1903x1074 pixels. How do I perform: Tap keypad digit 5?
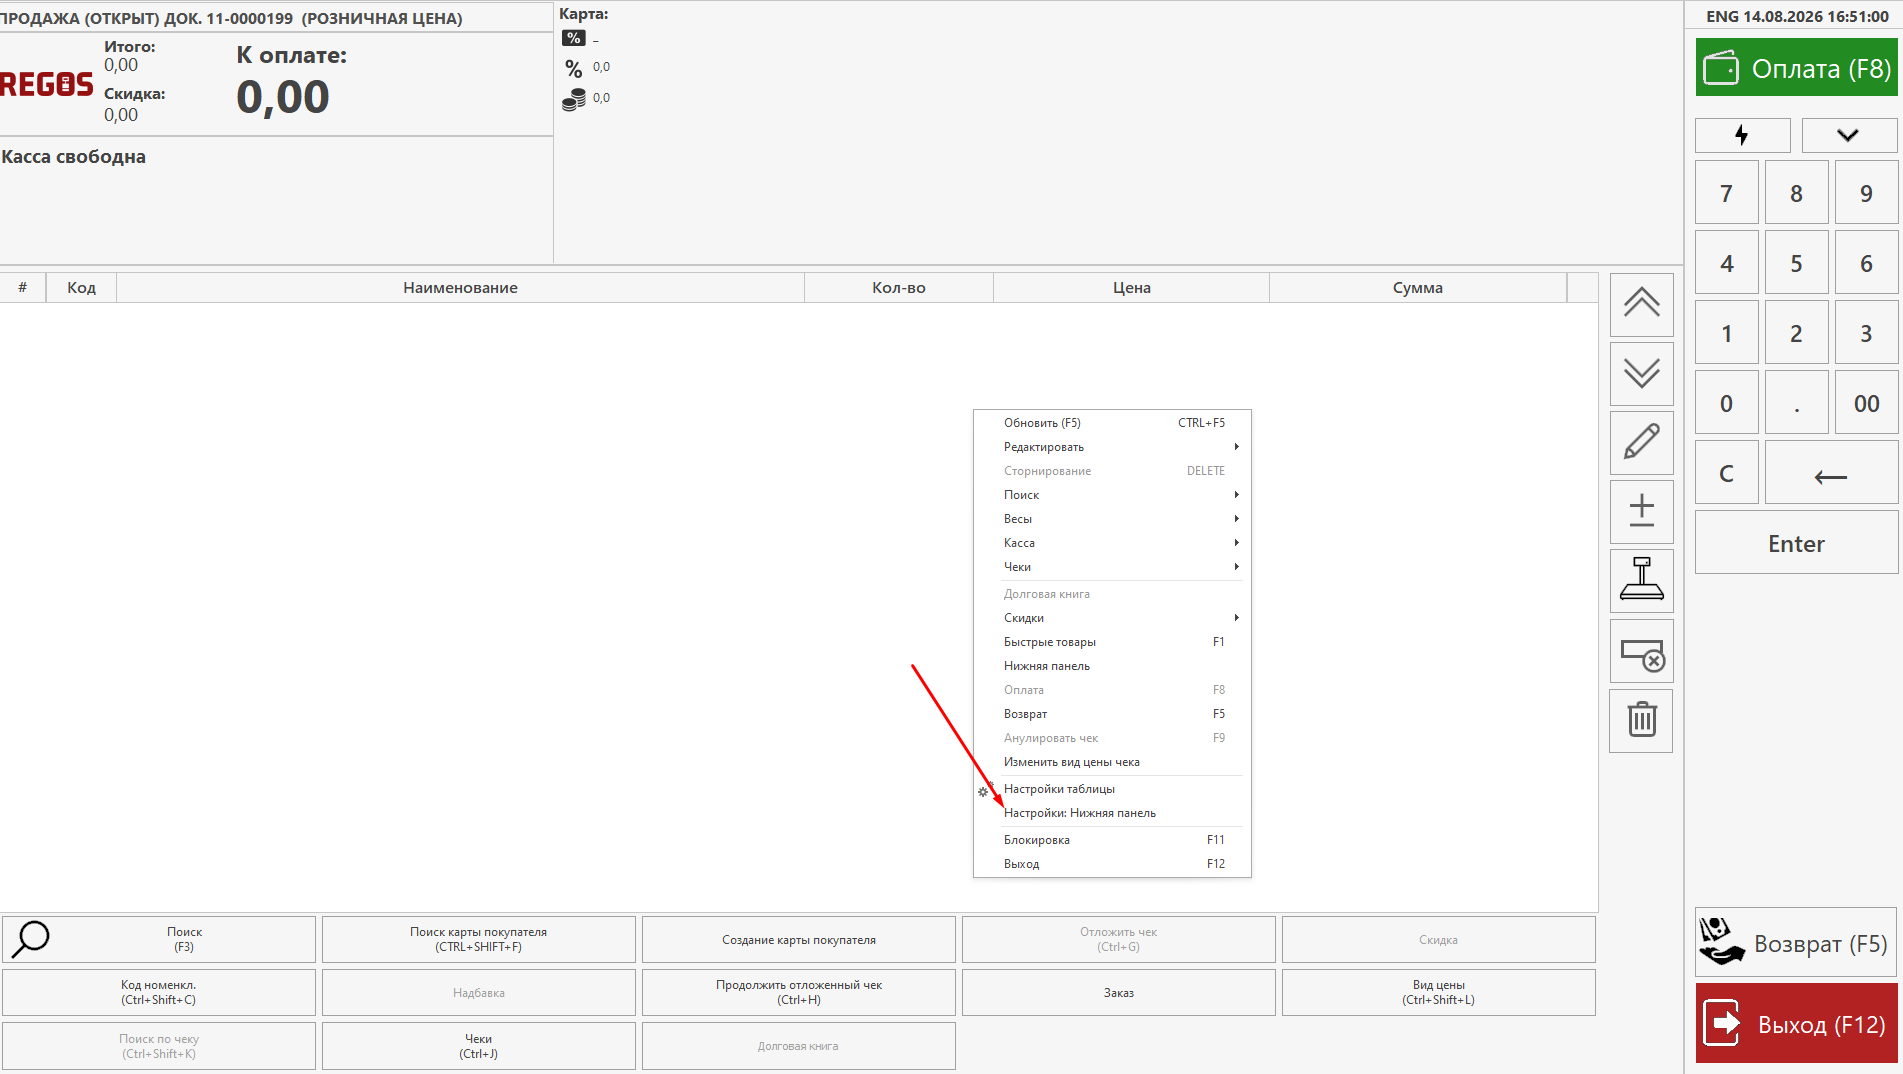pos(1796,263)
